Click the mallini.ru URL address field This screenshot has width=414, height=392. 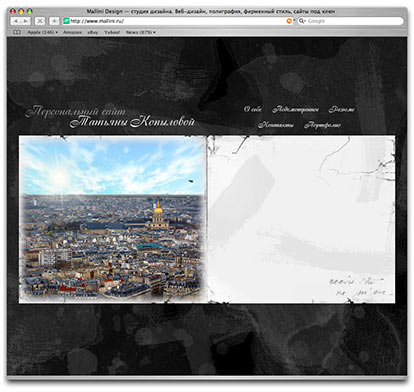(178, 21)
